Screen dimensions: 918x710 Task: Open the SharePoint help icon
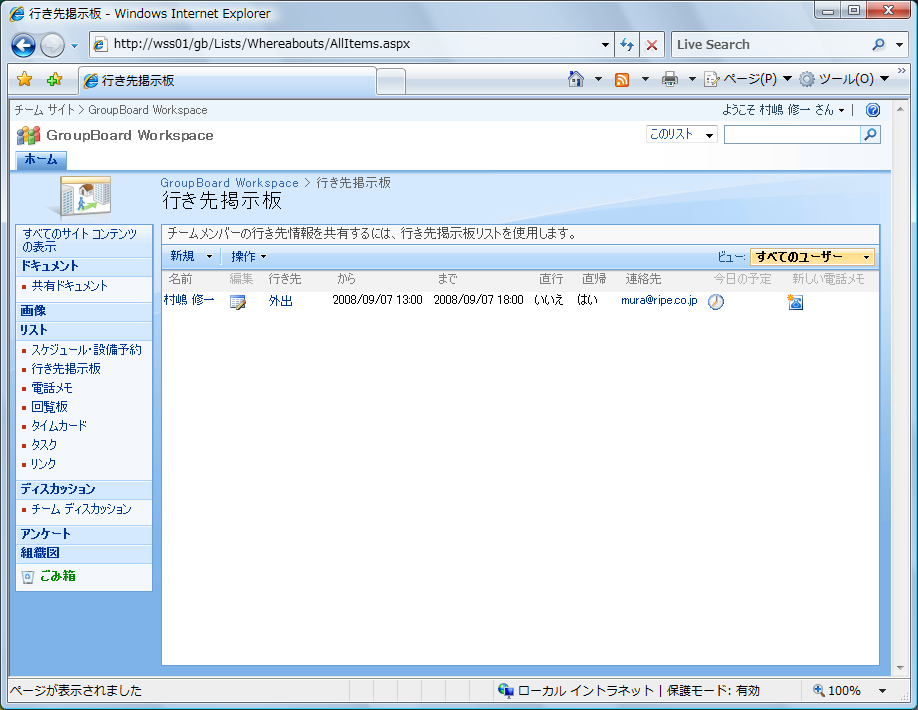point(872,110)
